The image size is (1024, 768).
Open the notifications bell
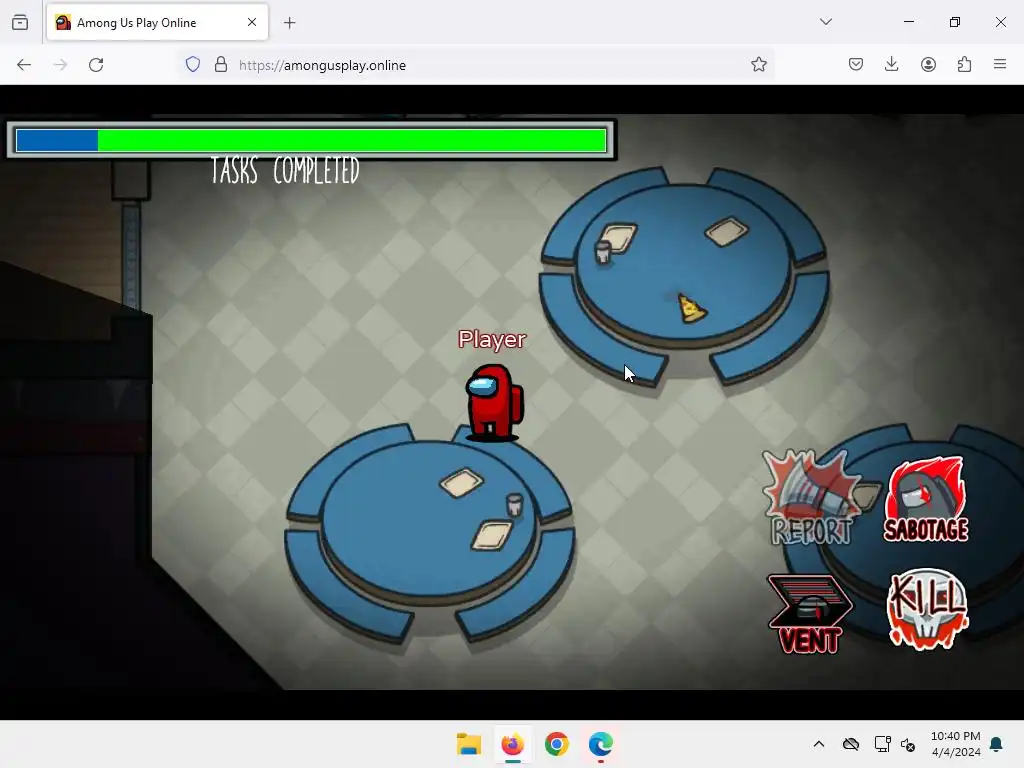click(996, 744)
